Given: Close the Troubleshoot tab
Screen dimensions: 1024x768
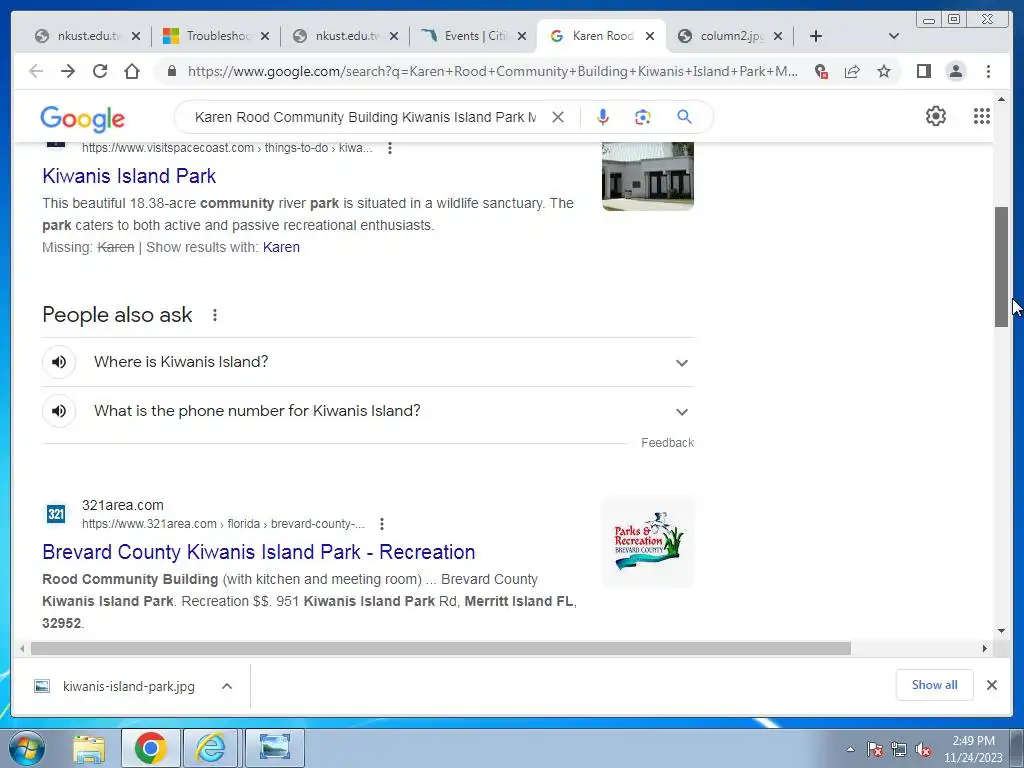Looking at the screenshot, I should 264,36.
